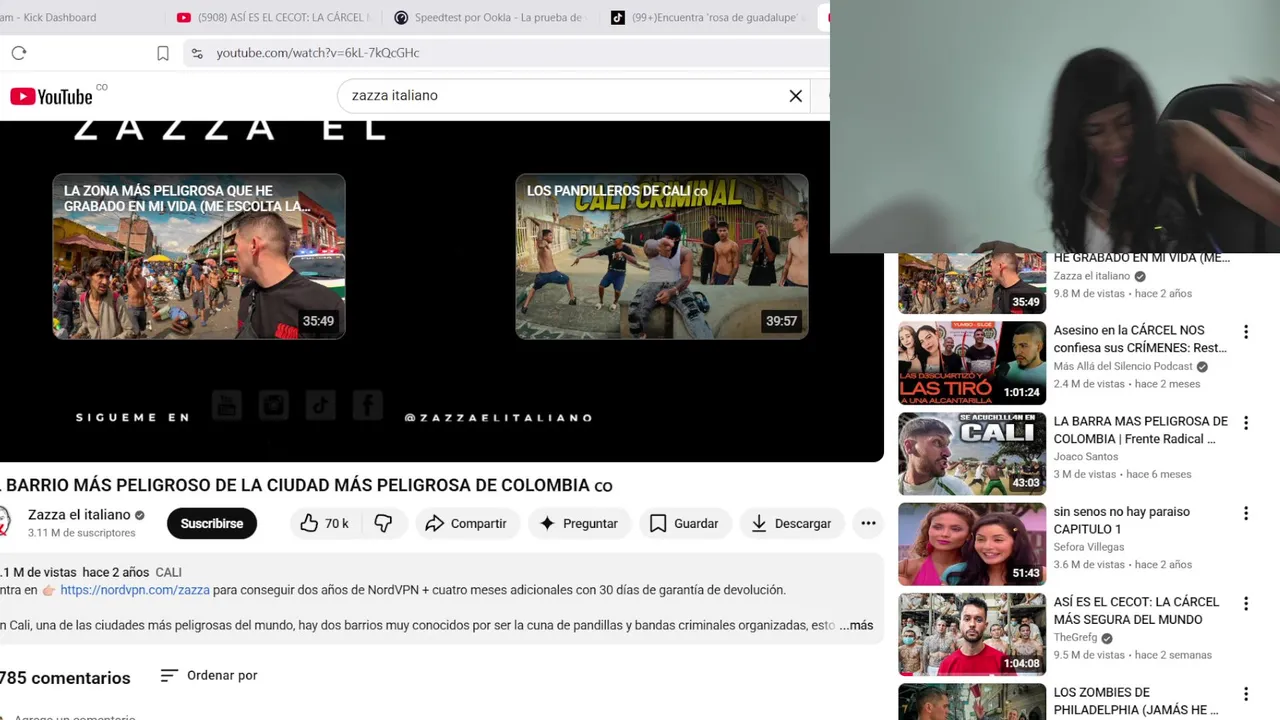Save the video with Guardar
Image resolution: width=1280 pixels, height=720 pixels.
tap(685, 523)
